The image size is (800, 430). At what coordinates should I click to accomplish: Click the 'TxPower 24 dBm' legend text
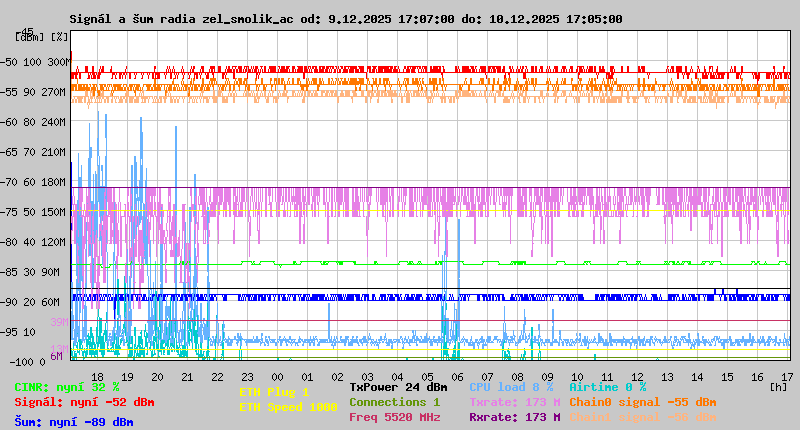[398, 387]
